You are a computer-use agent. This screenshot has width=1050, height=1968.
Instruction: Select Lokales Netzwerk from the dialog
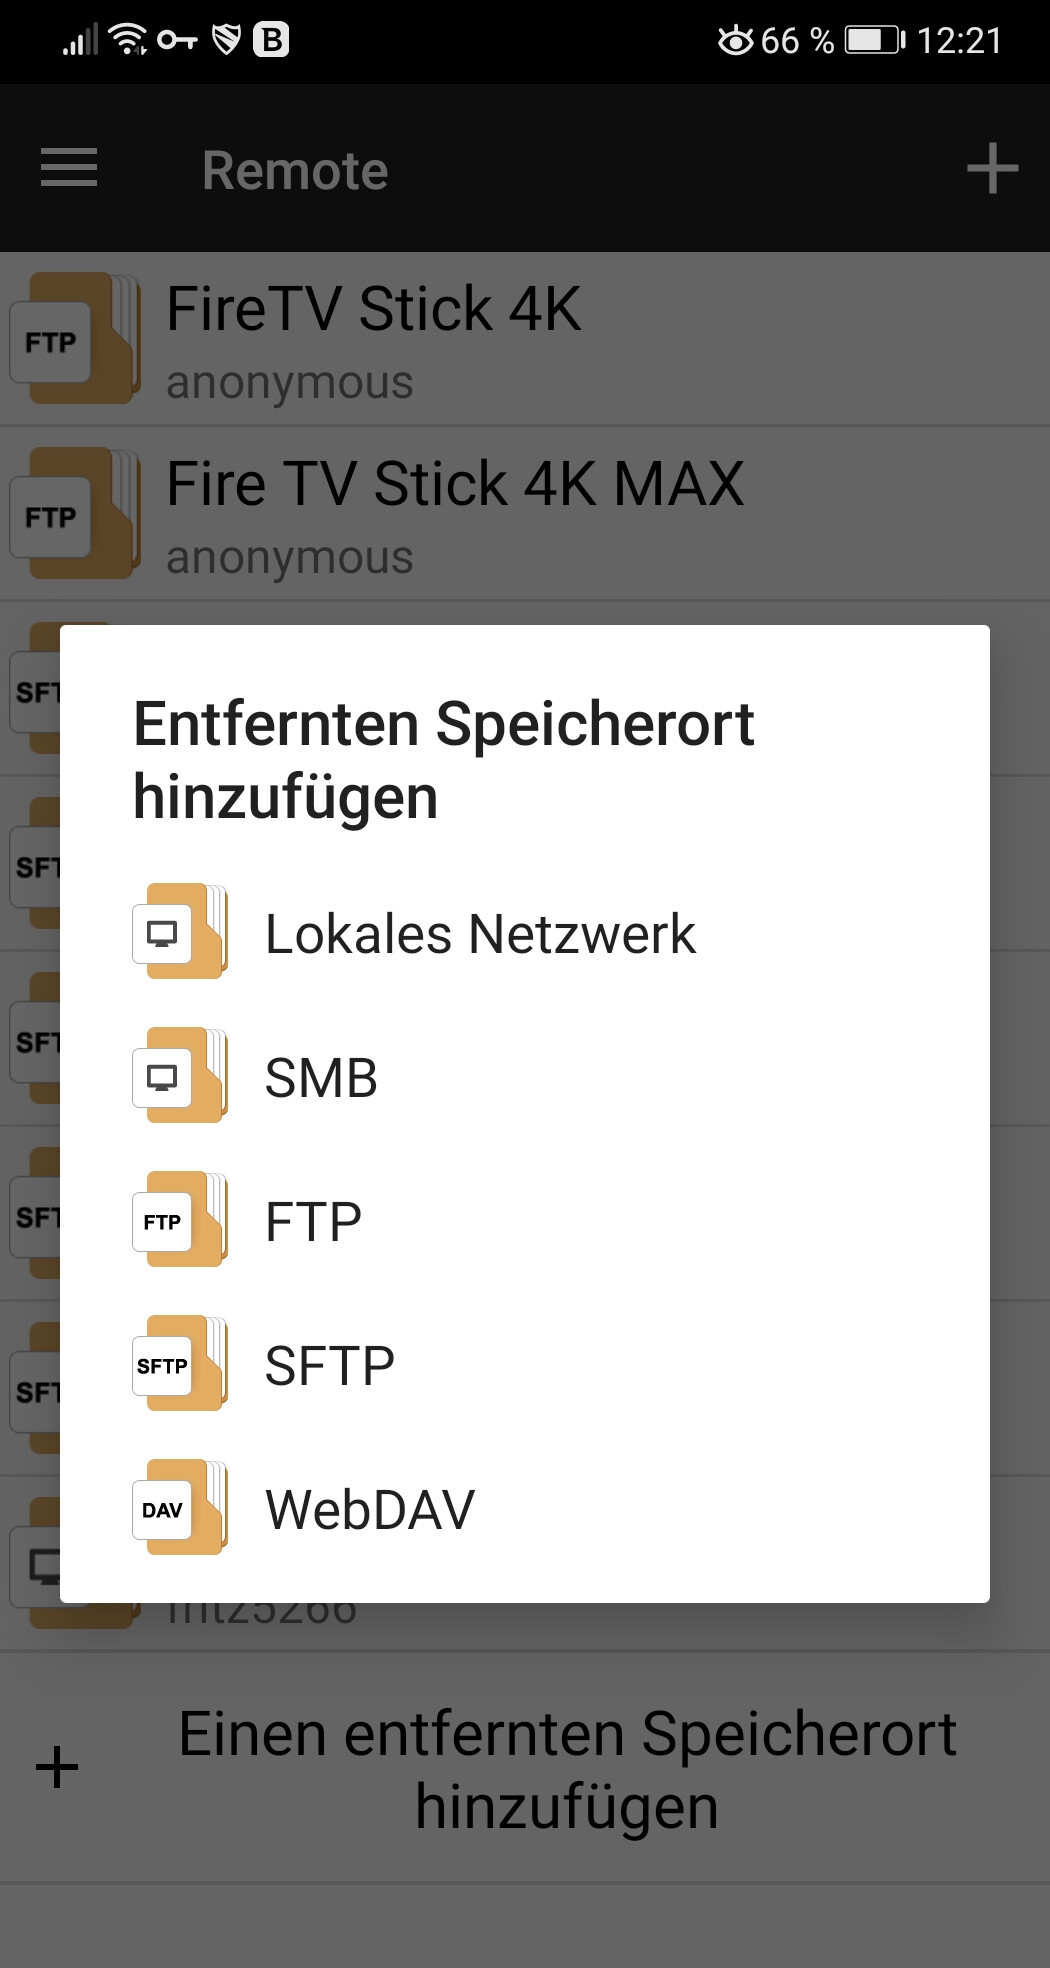click(x=480, y=934)
